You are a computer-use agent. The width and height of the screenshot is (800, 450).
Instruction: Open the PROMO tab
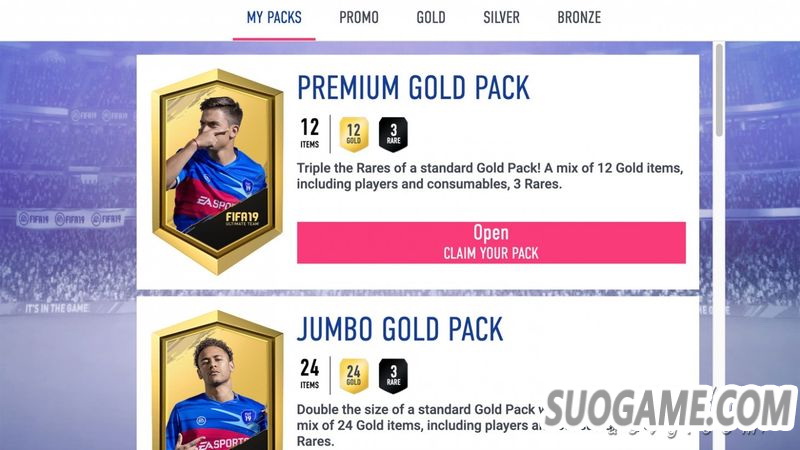tap(359, 18)
